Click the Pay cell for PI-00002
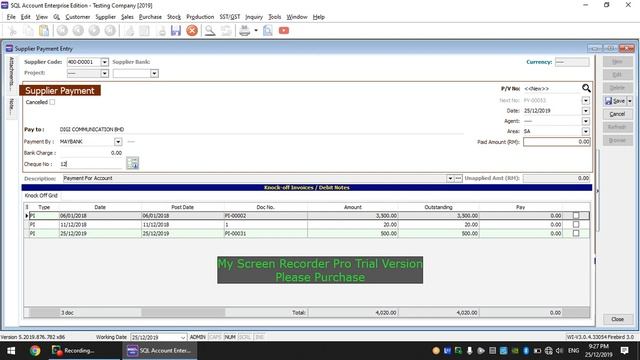 [x=520, y=215]
